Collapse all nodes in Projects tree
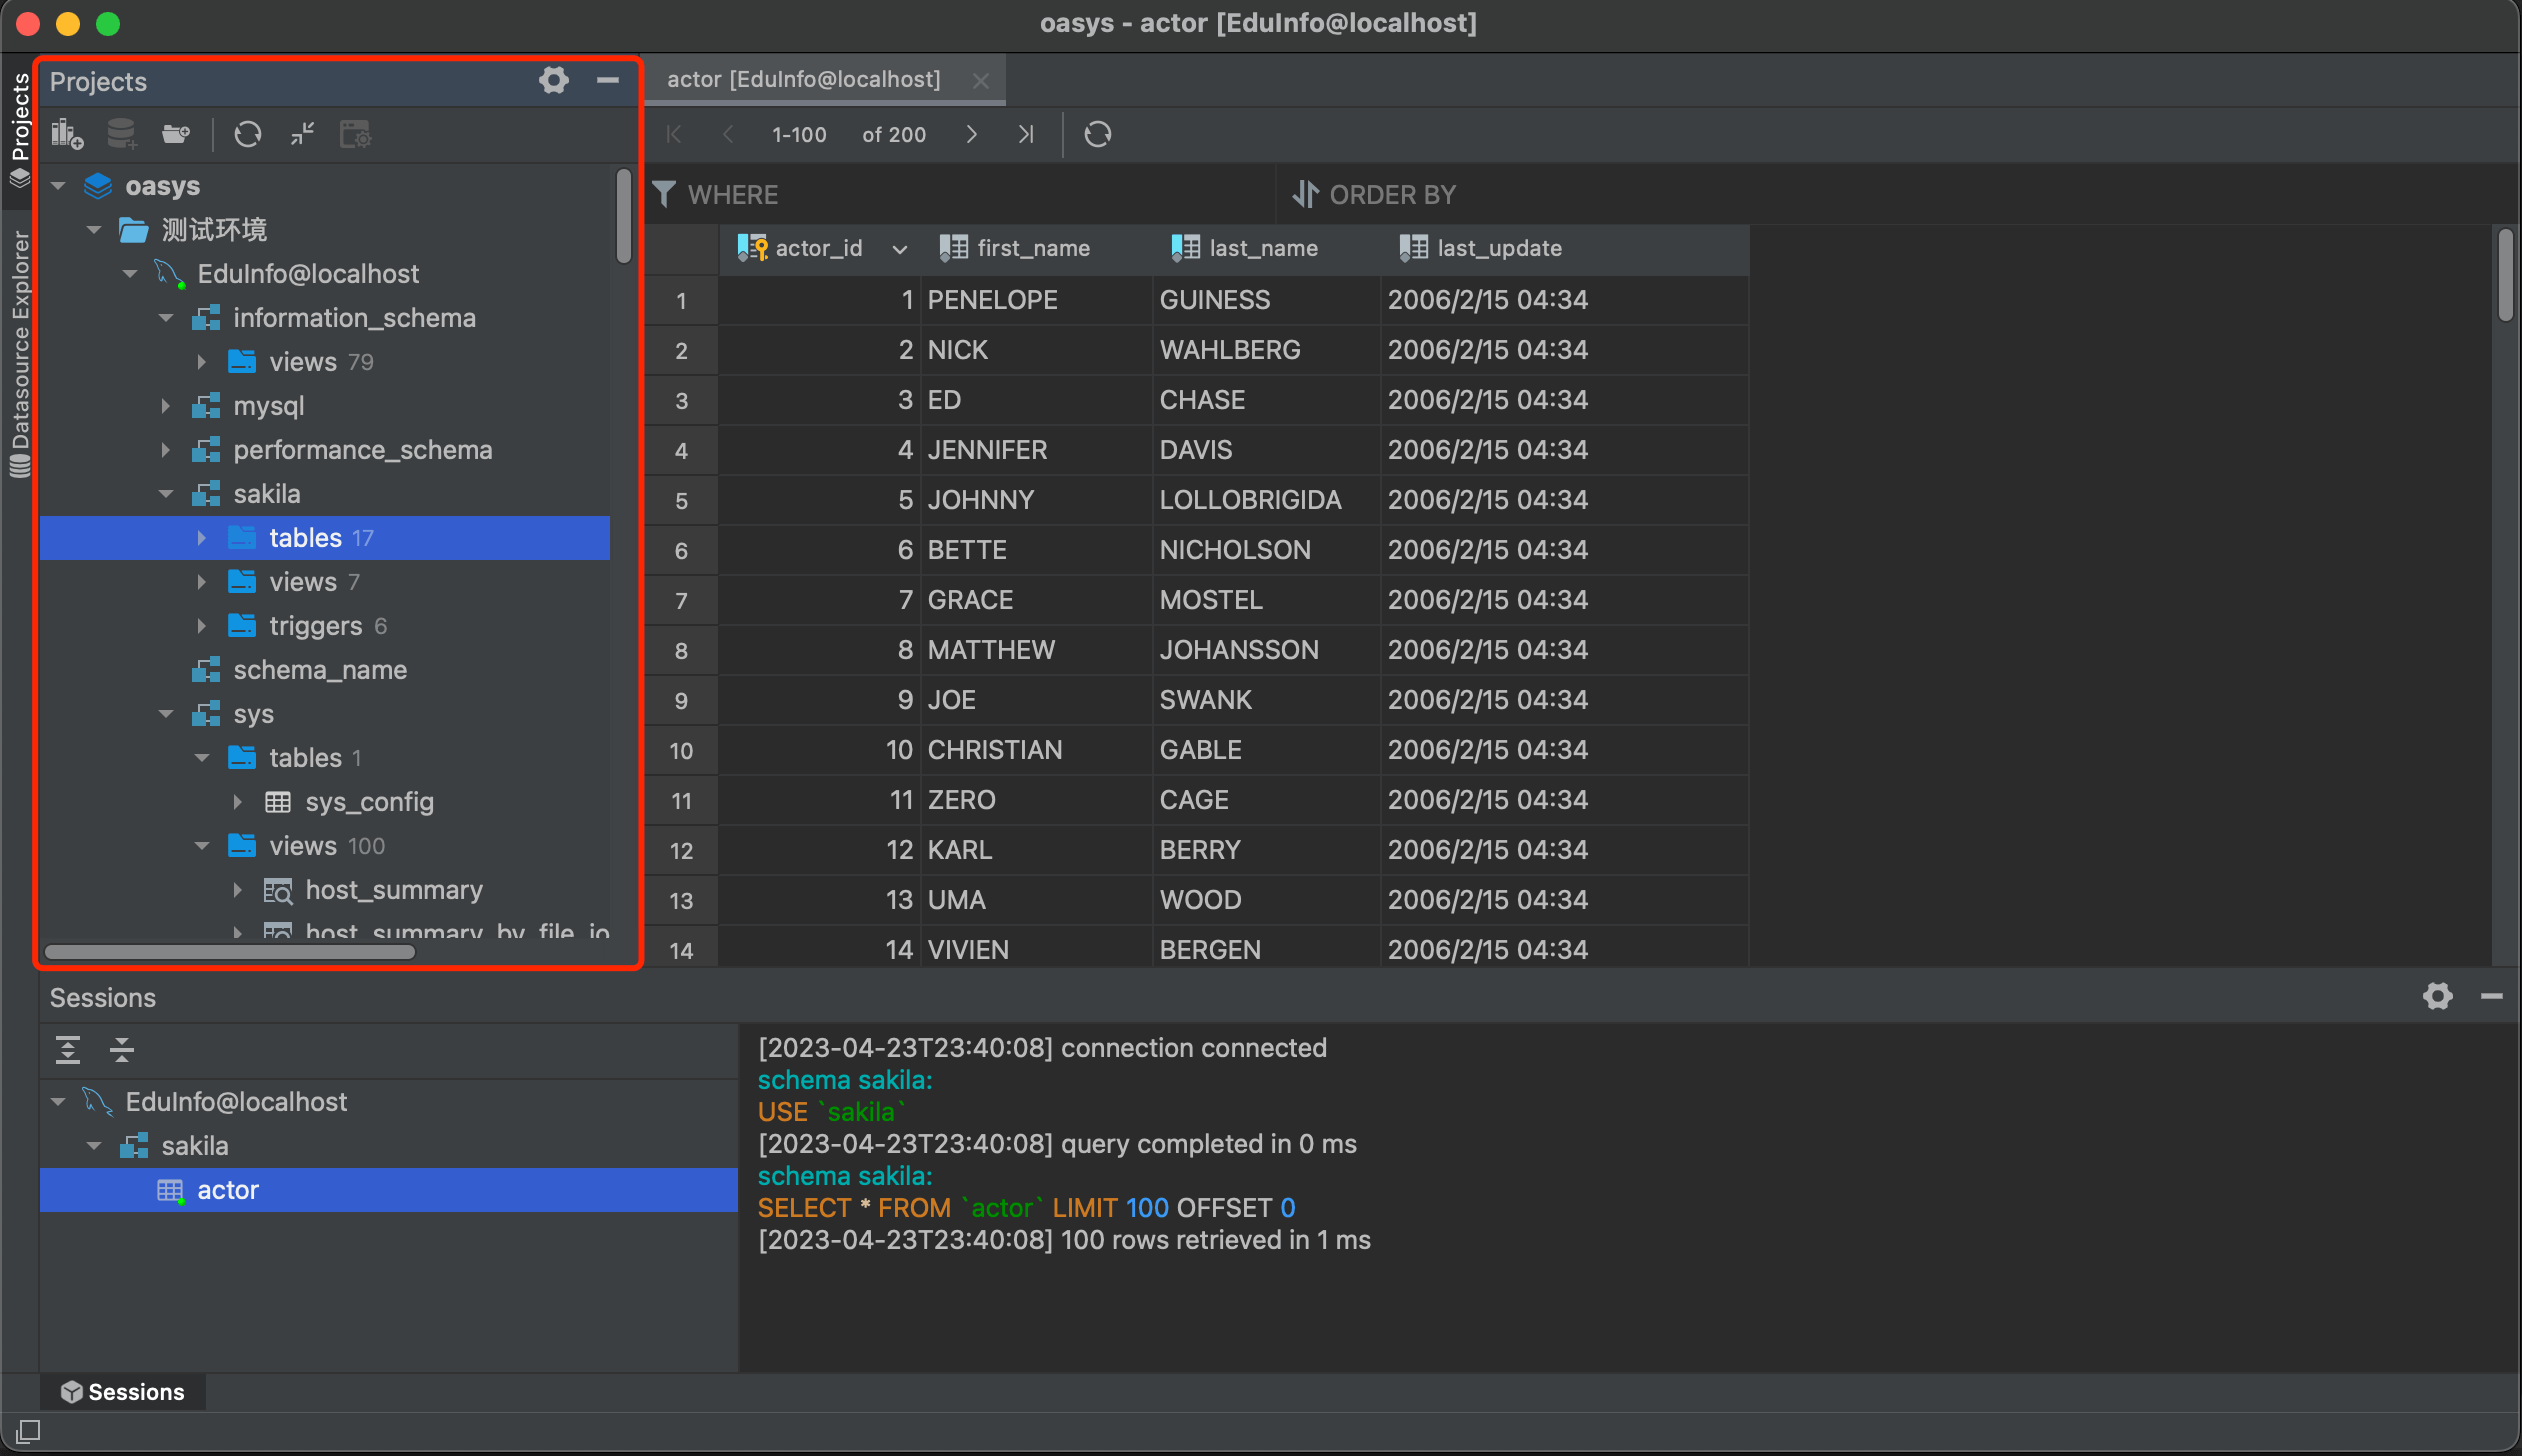The width and height of the screenshot is (2522, 1456). pos(302,134)
